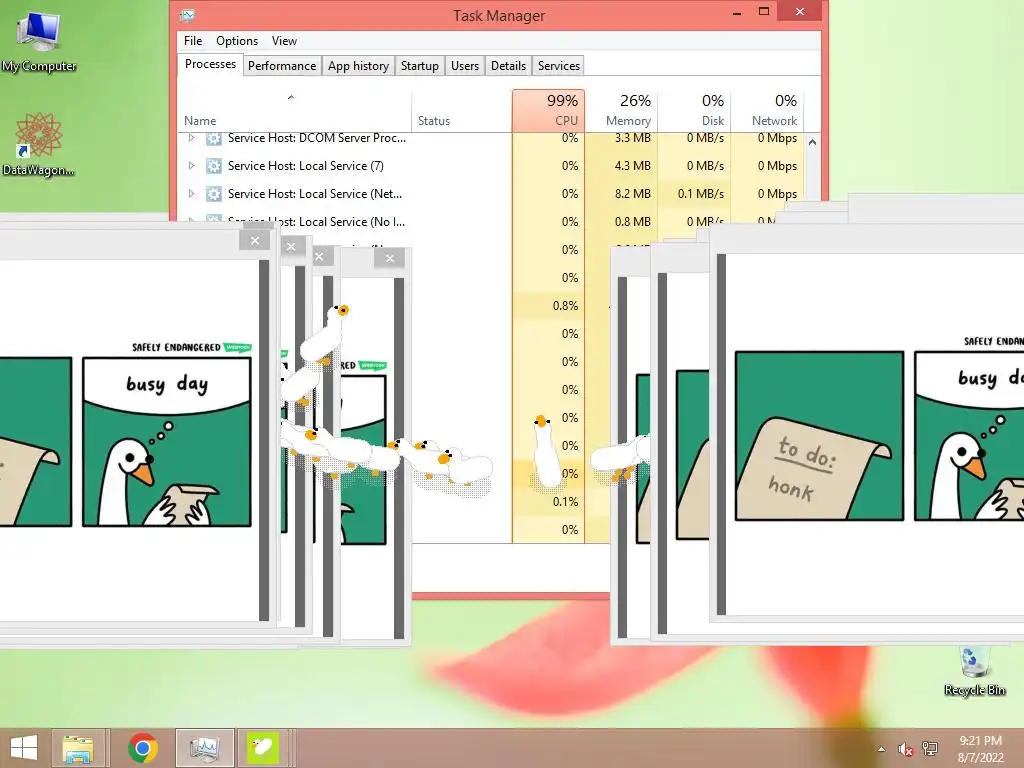The image size is (1024, 768).
Task: Click the 0.1% CPU value
Action: (x=566, y=502)
